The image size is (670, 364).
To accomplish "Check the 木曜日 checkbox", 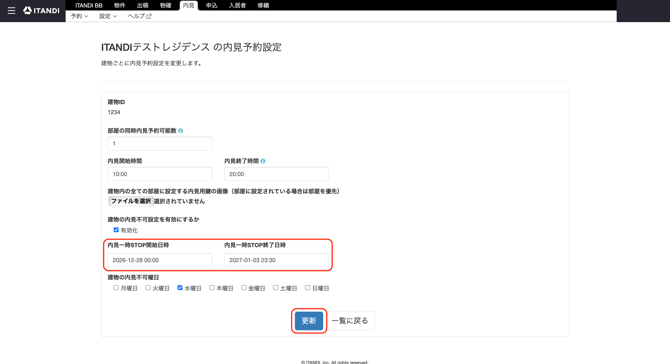I will coord(212,288).
